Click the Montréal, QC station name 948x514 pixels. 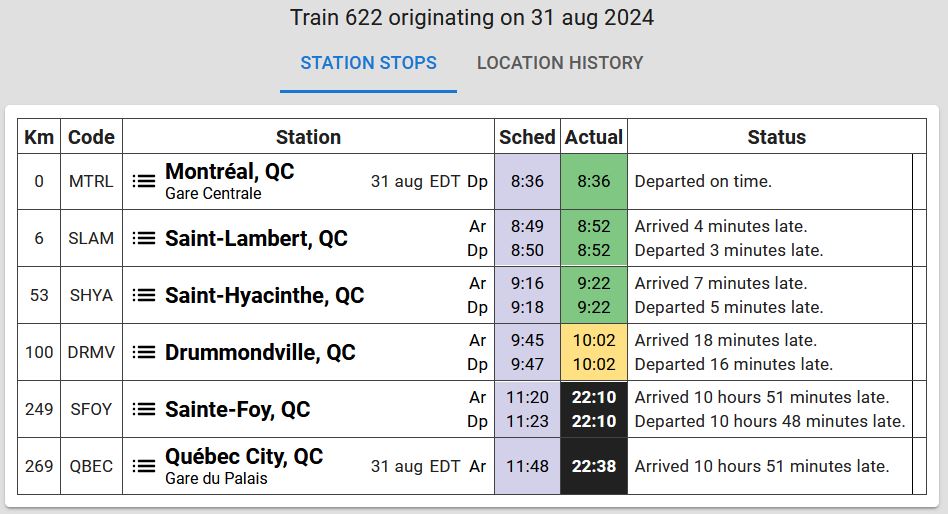point(229,172)
